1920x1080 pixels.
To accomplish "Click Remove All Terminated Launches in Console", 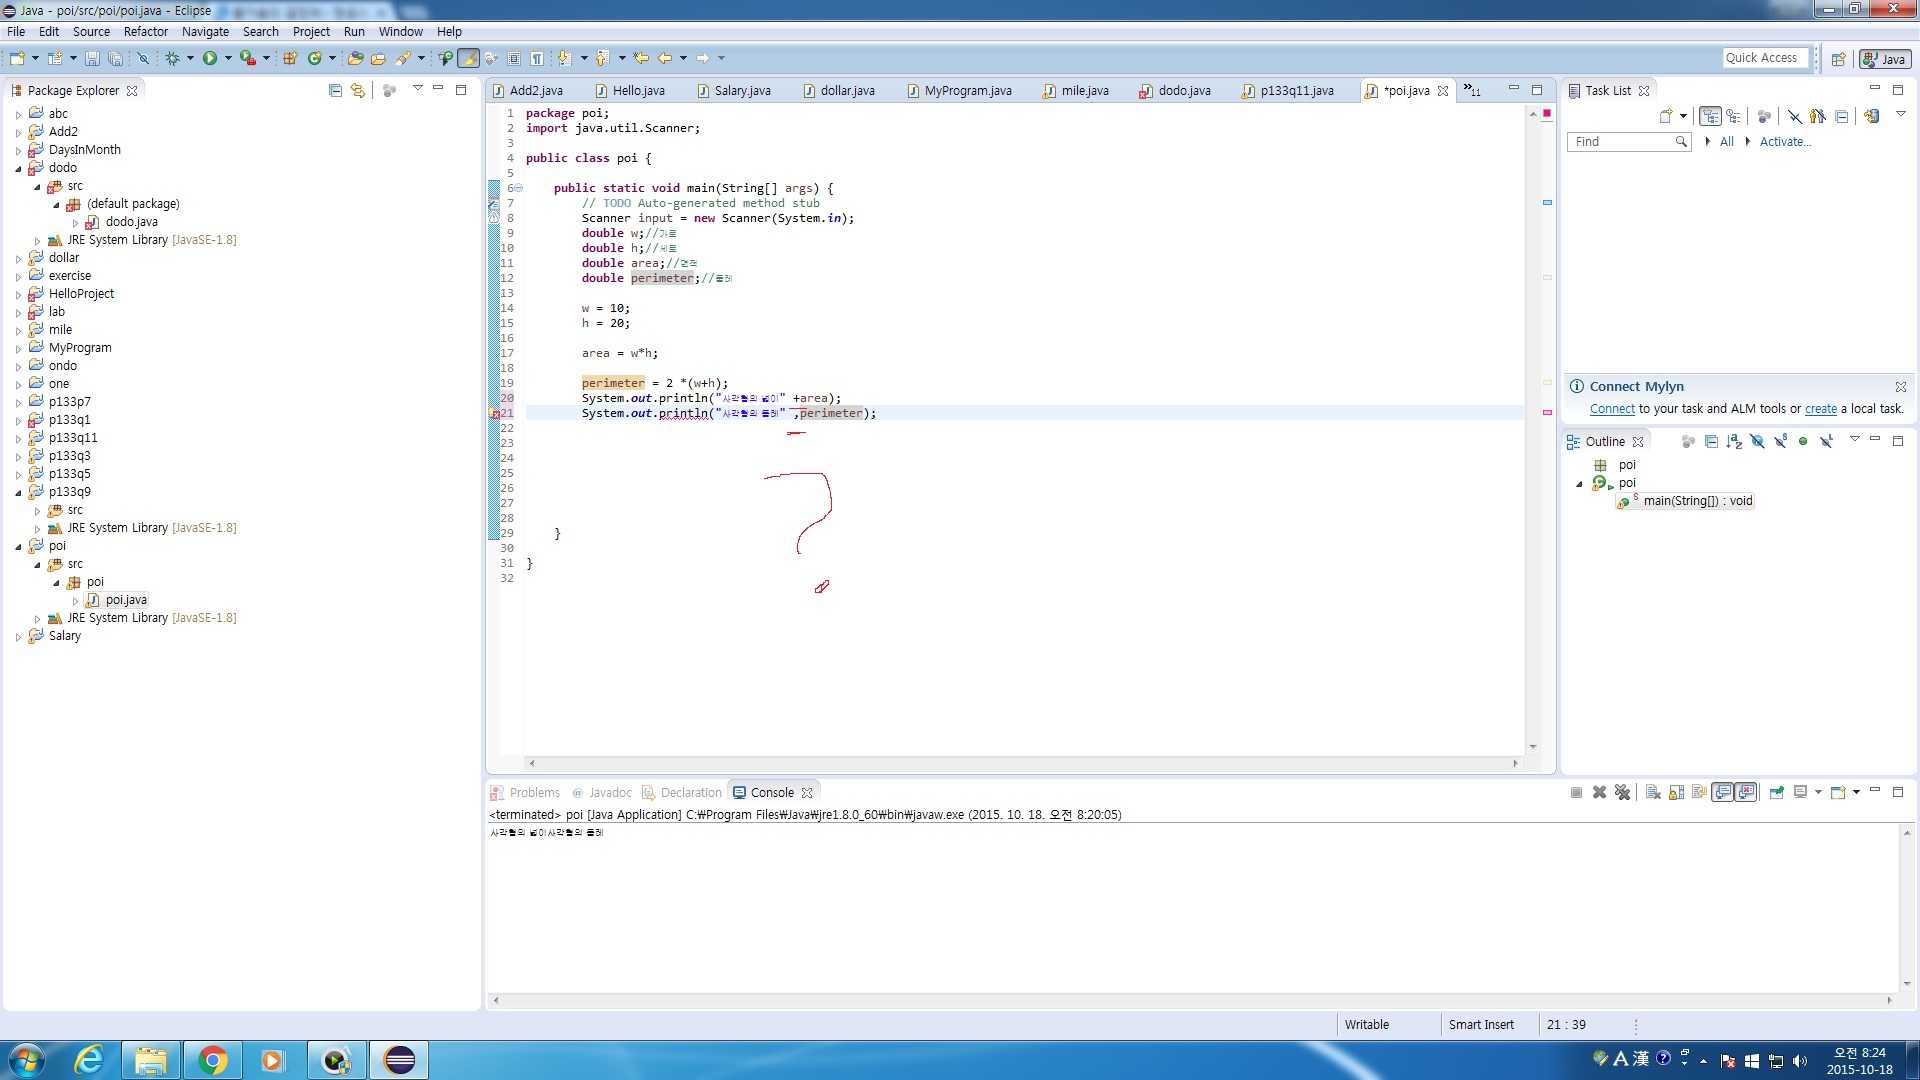I will point(1622,792).
